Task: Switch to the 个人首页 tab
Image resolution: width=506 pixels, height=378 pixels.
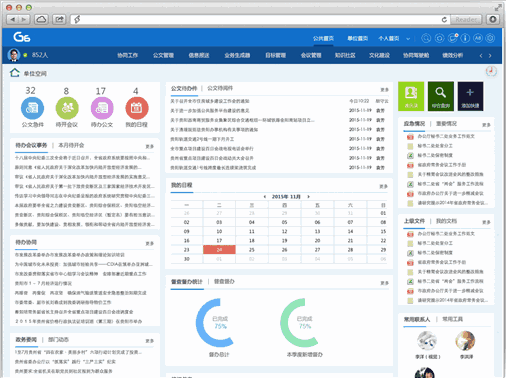Action: 389,38
